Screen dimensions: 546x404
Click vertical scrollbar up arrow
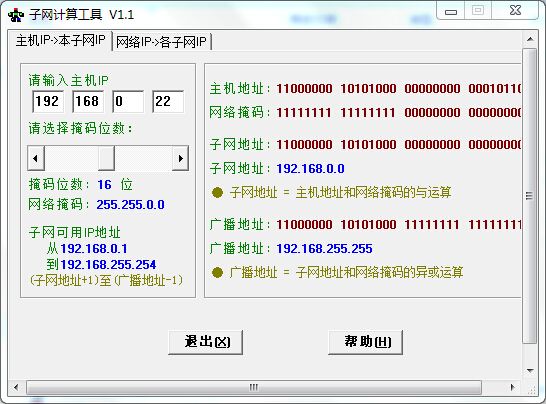[x=530, y=39]
